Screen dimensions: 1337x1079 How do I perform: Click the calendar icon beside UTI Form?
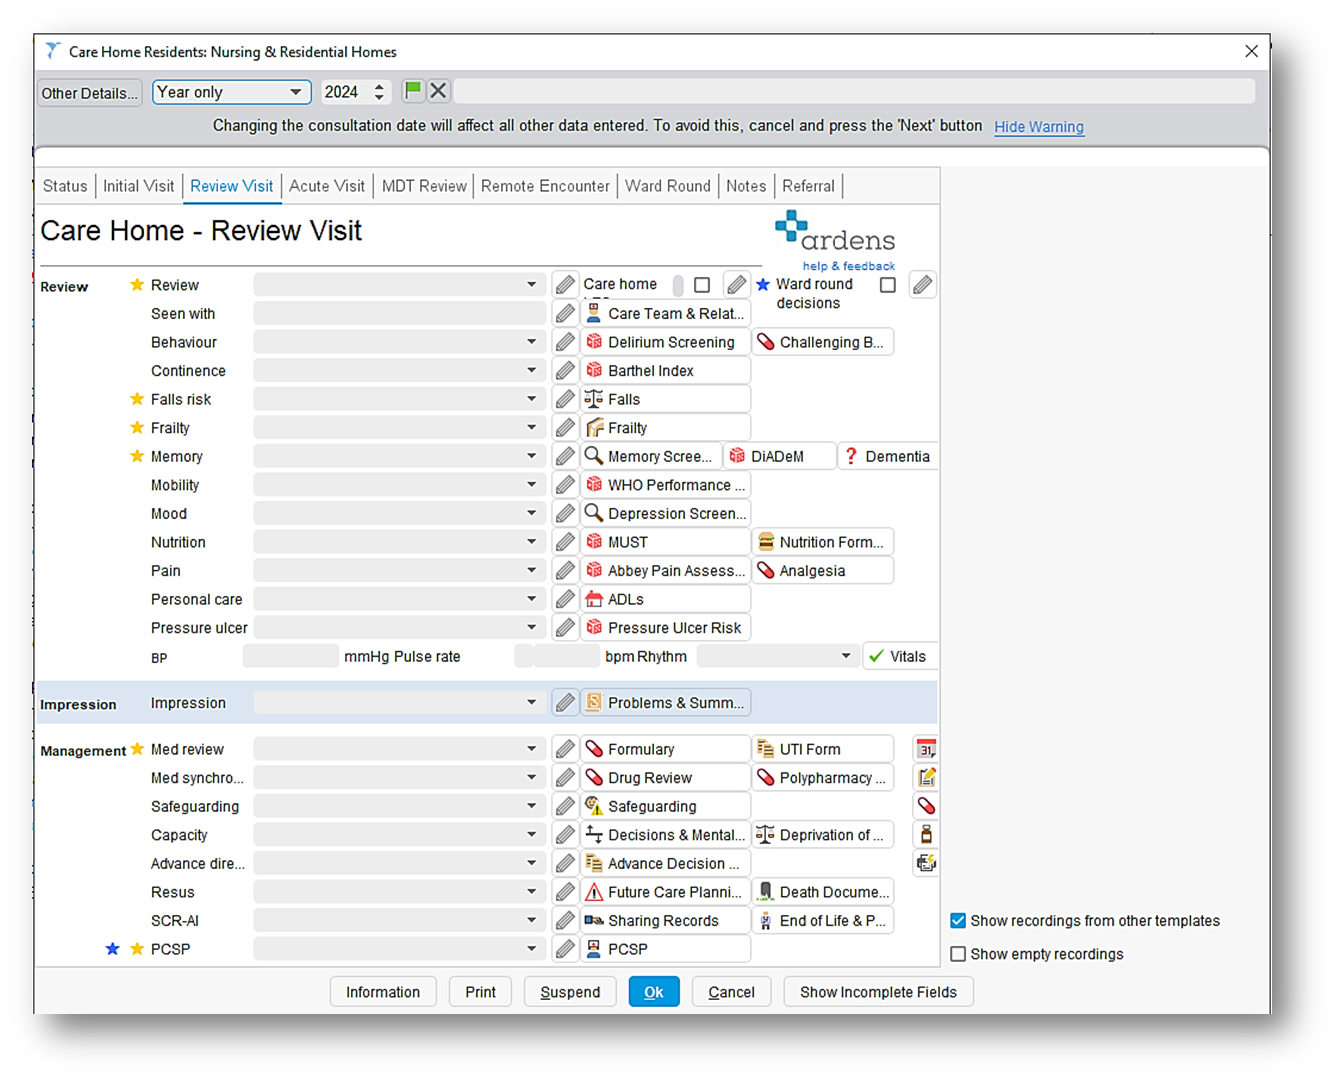tap(926, 749)
